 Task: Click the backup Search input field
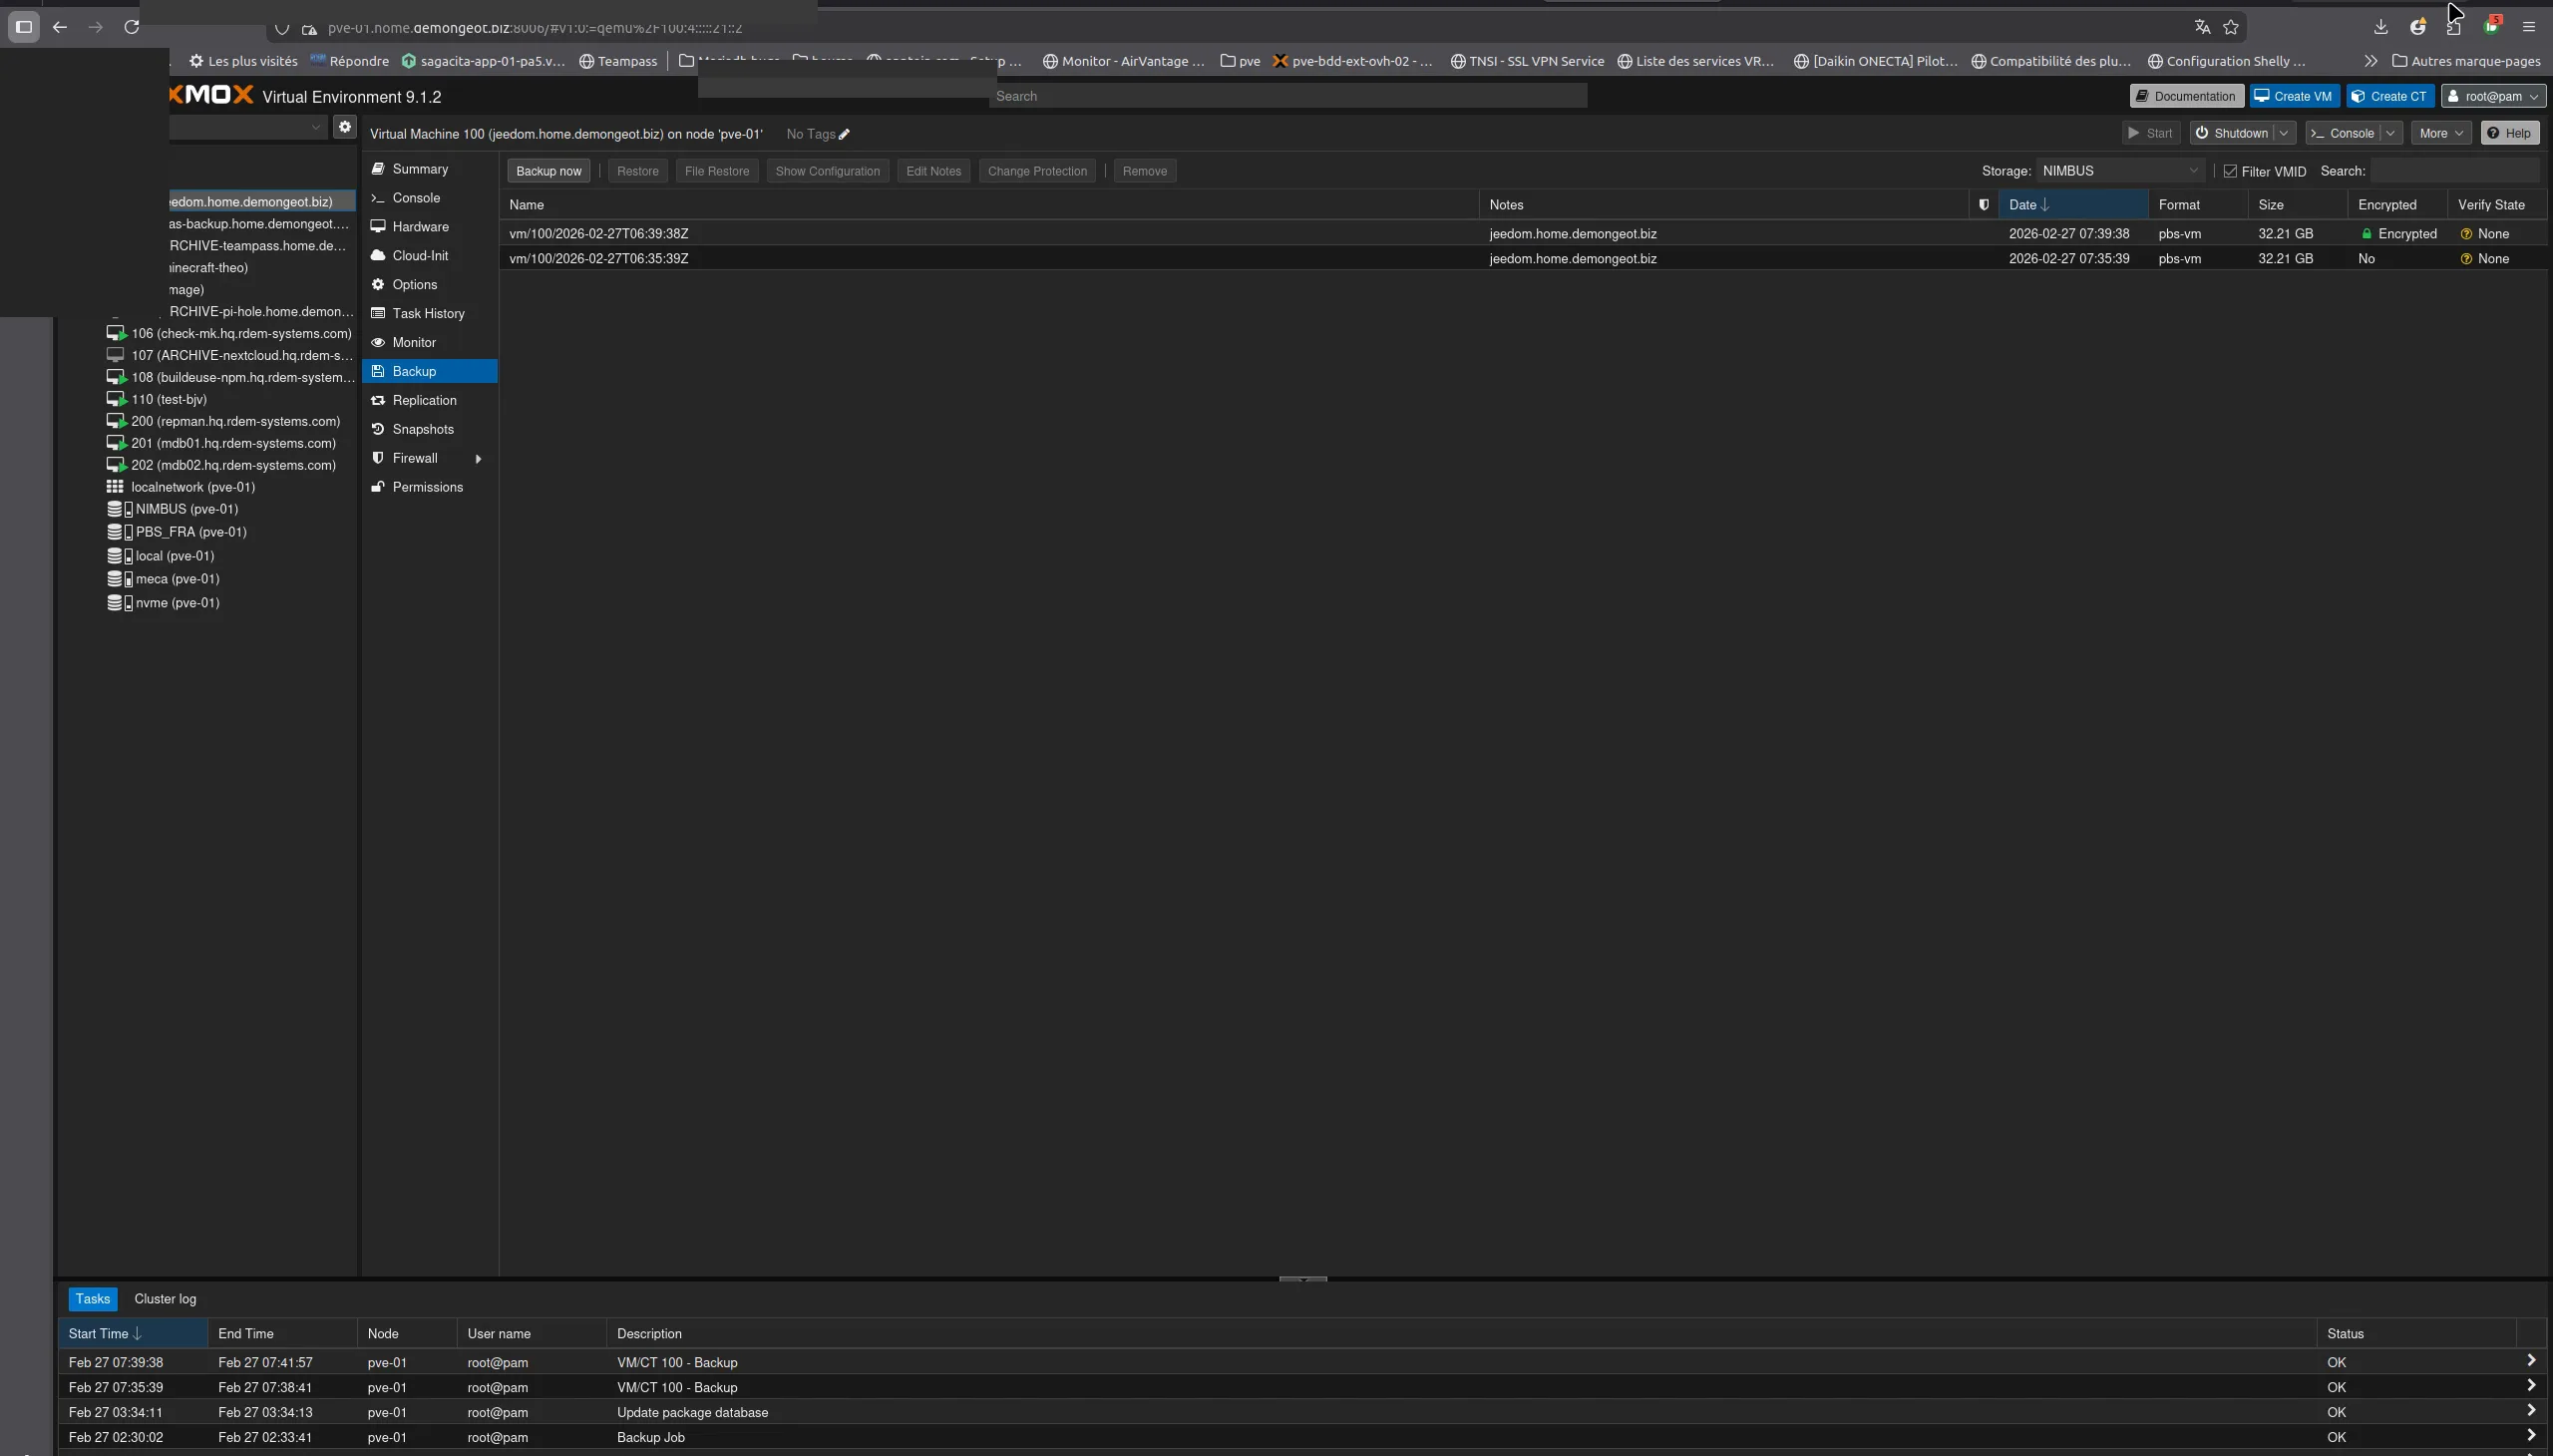2455,171
